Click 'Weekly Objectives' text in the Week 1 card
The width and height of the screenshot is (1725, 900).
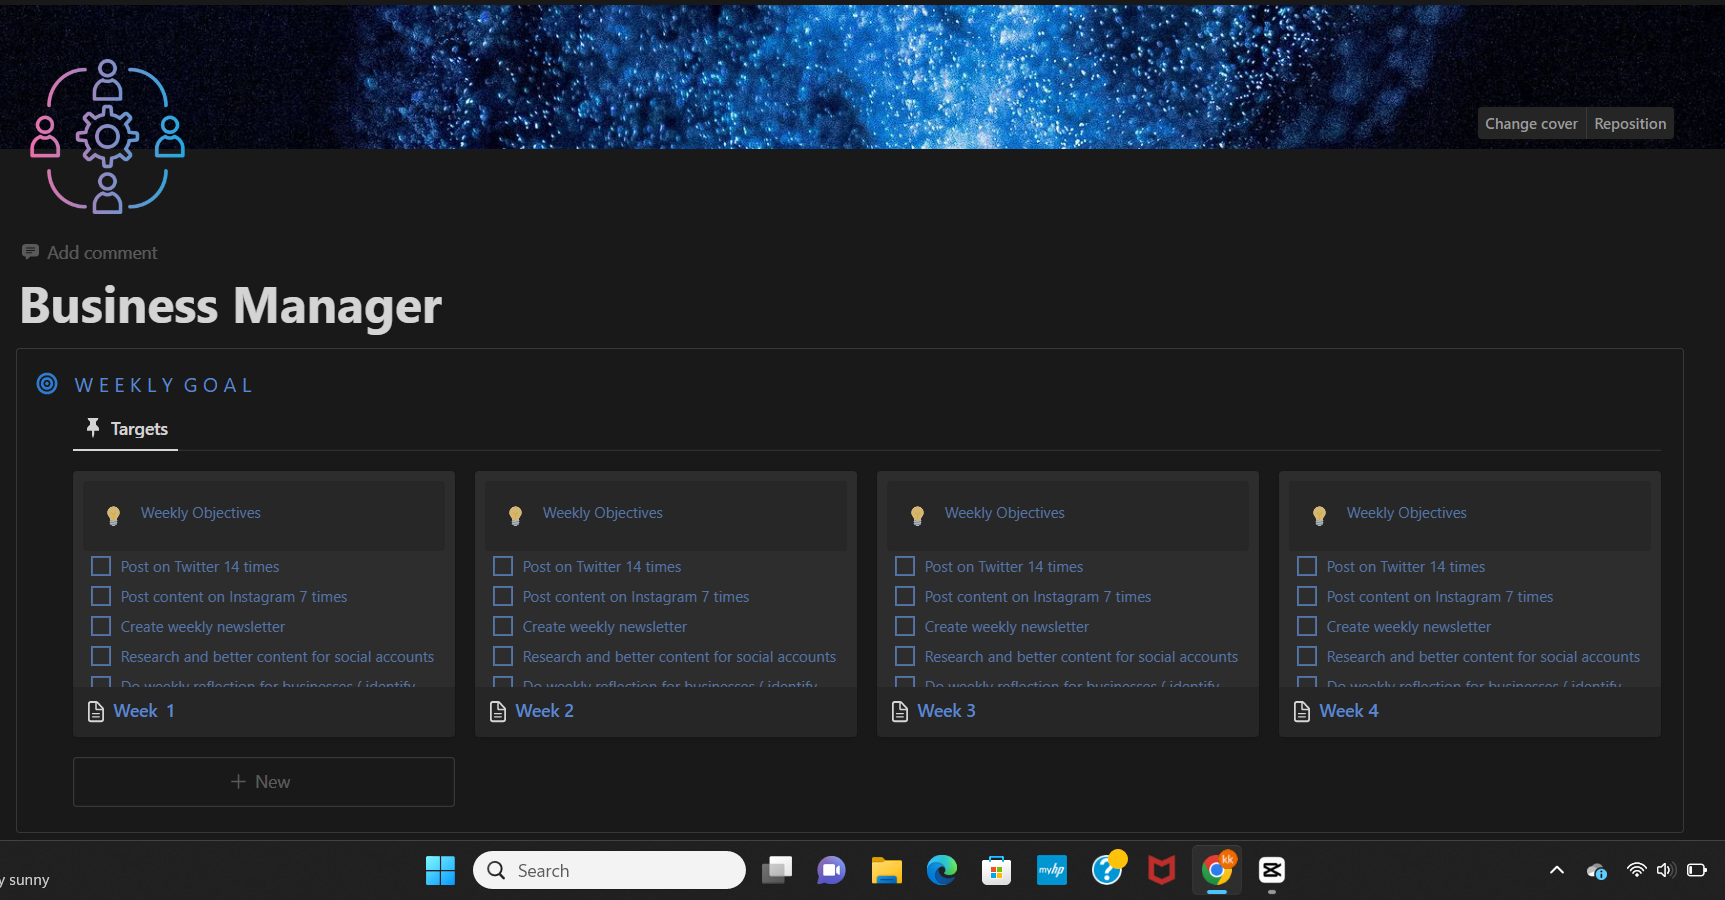click(201, 513)
